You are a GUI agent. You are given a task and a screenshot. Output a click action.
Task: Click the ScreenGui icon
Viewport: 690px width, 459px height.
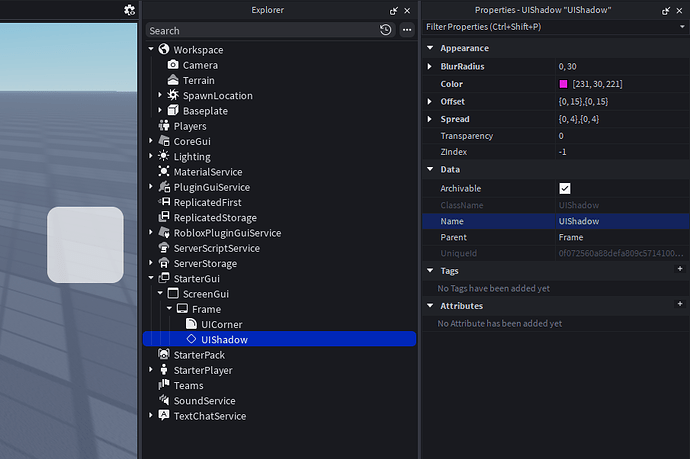(173, 294)
